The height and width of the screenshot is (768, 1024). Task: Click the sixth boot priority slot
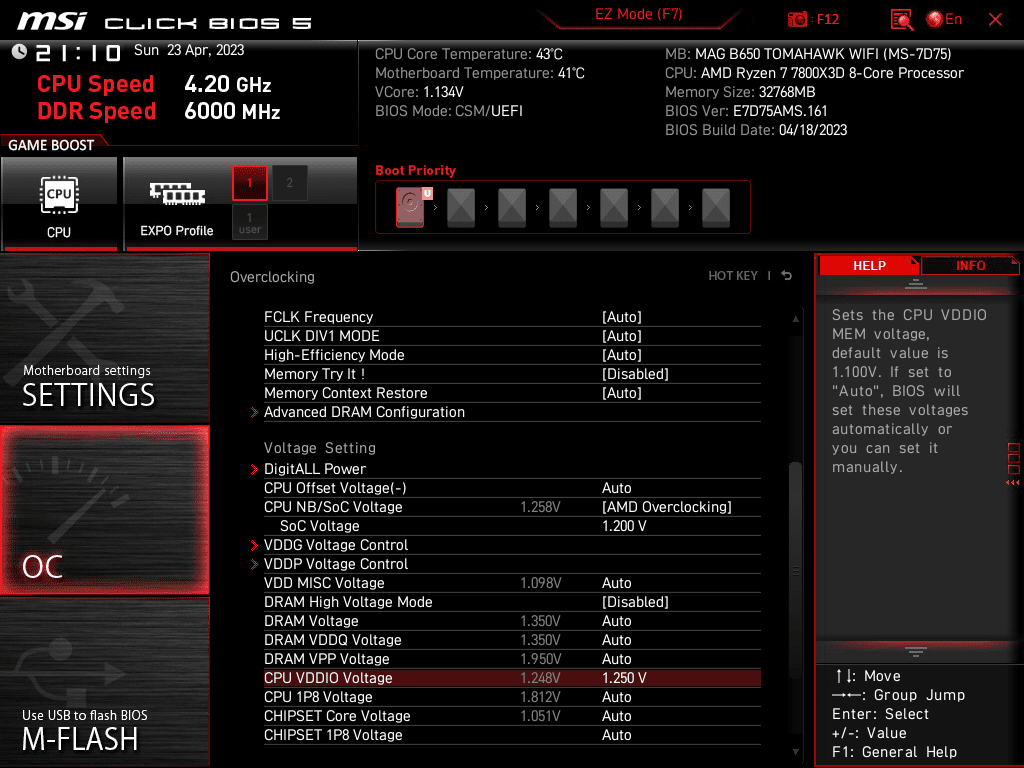click(665, 207)
